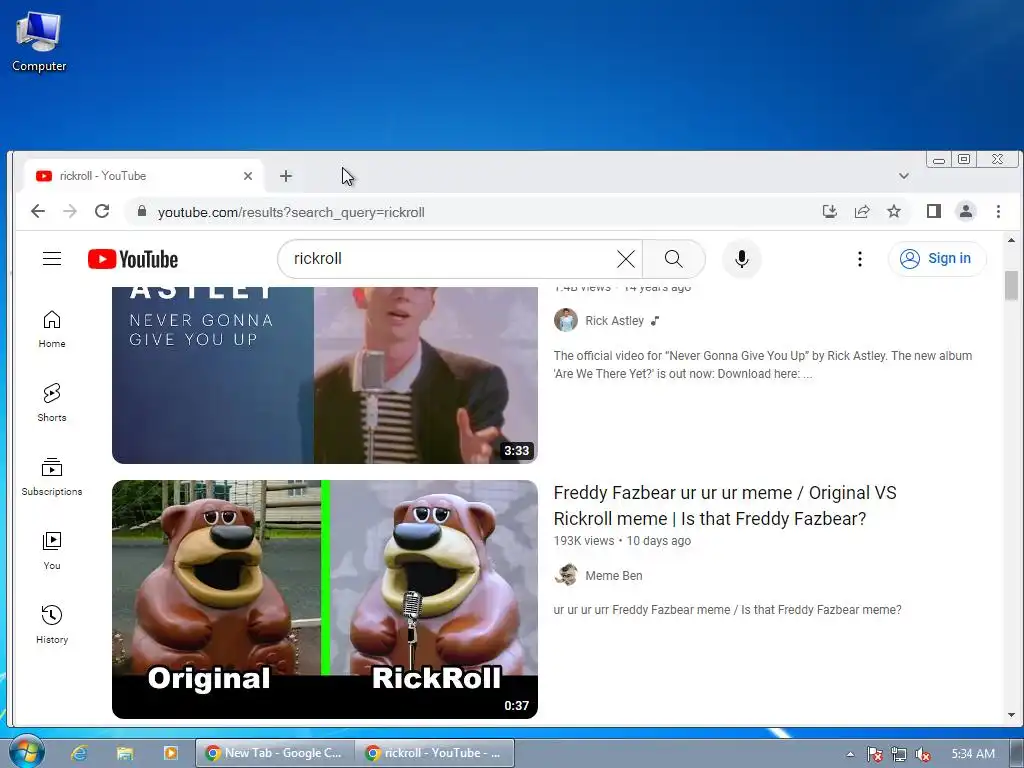The width and height of the screenshot is (1024, 768).
Task: Open You section in sidebar
Action: click(x=52, y=551)
